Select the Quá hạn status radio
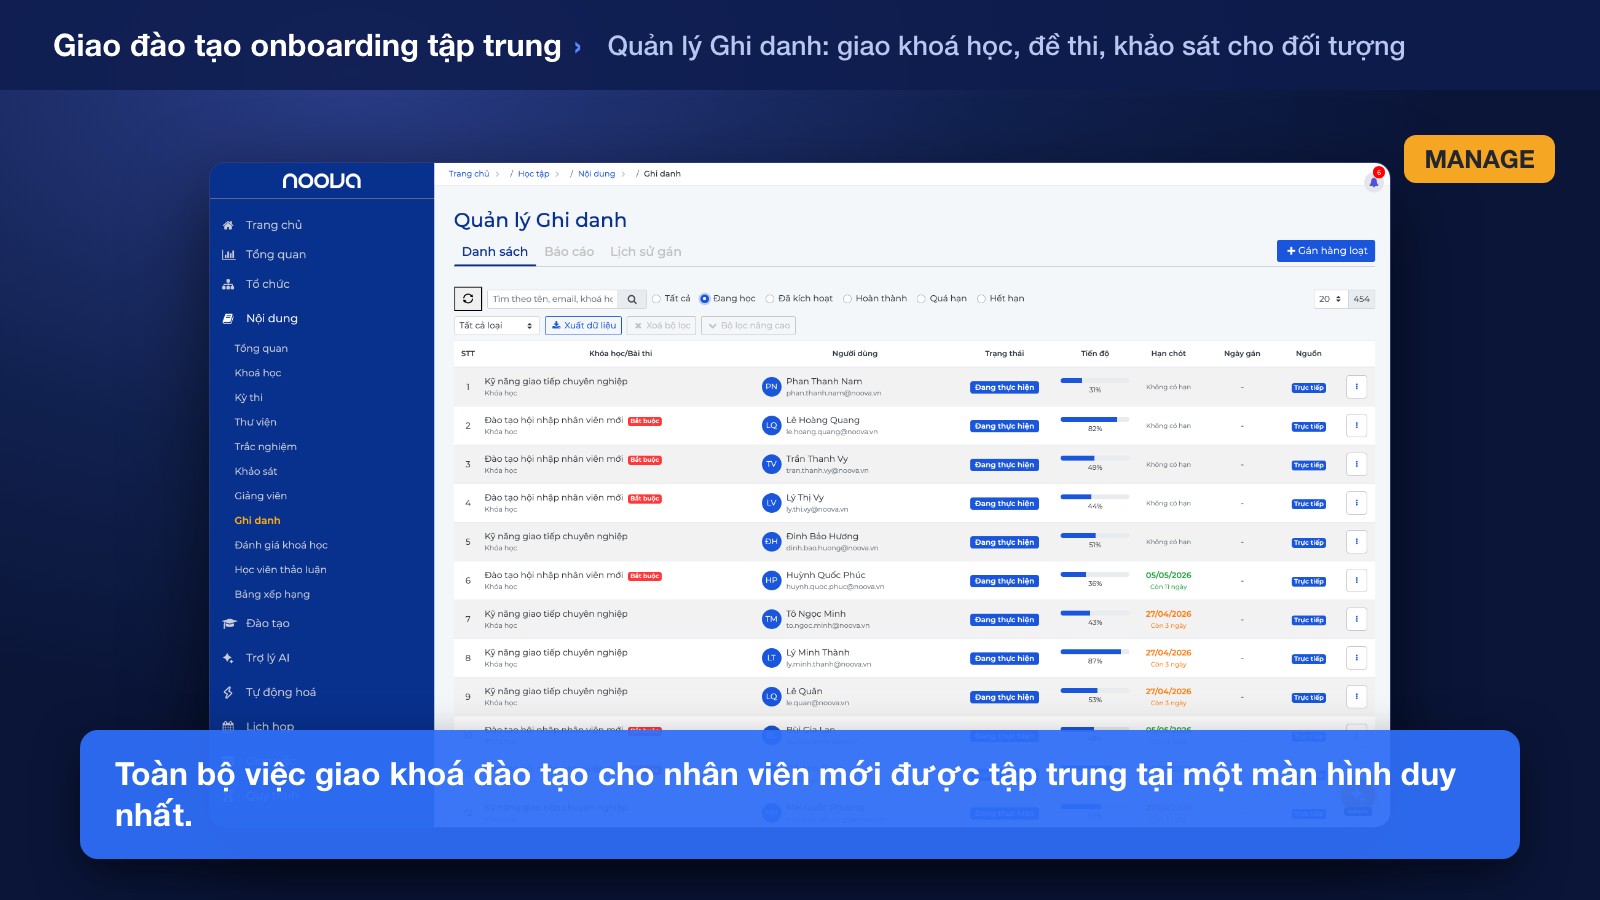The height and width of the screenshot is (900, 1600). pos(921,298)
